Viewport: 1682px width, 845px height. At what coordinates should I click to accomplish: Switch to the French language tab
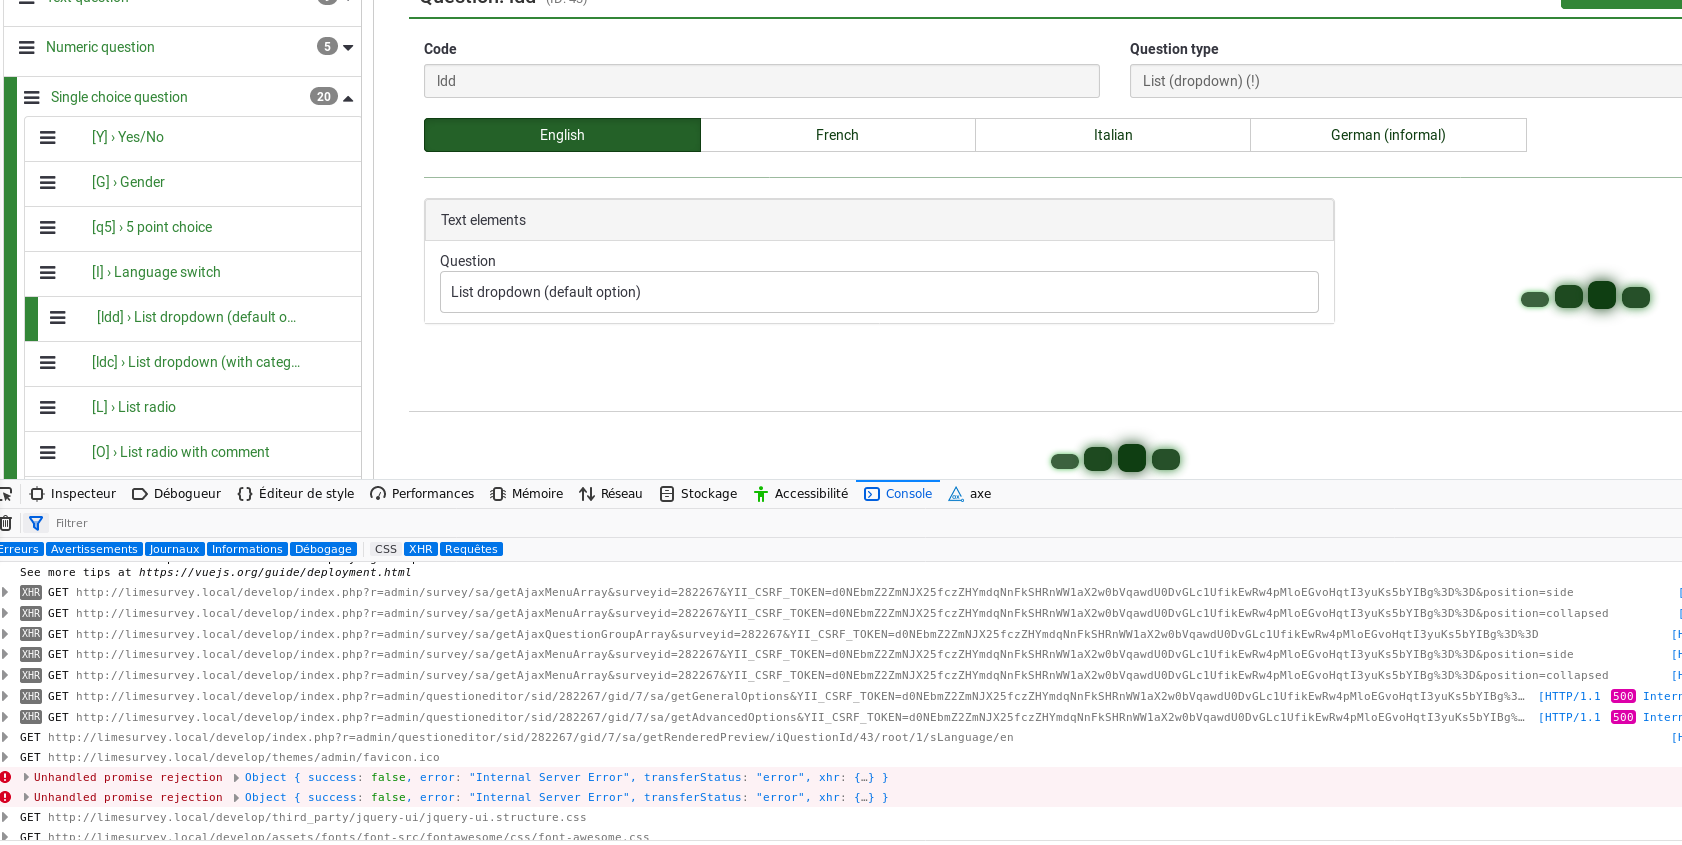(837, 135)
